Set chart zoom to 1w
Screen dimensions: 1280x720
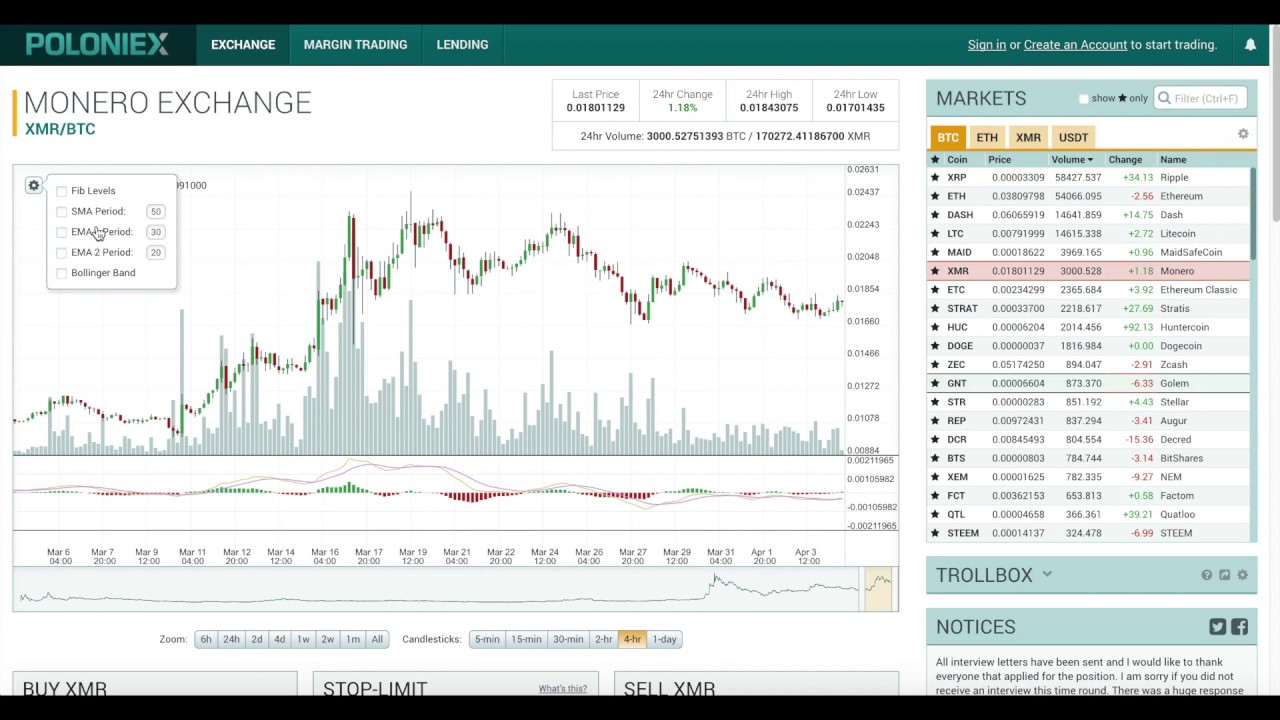303,639
